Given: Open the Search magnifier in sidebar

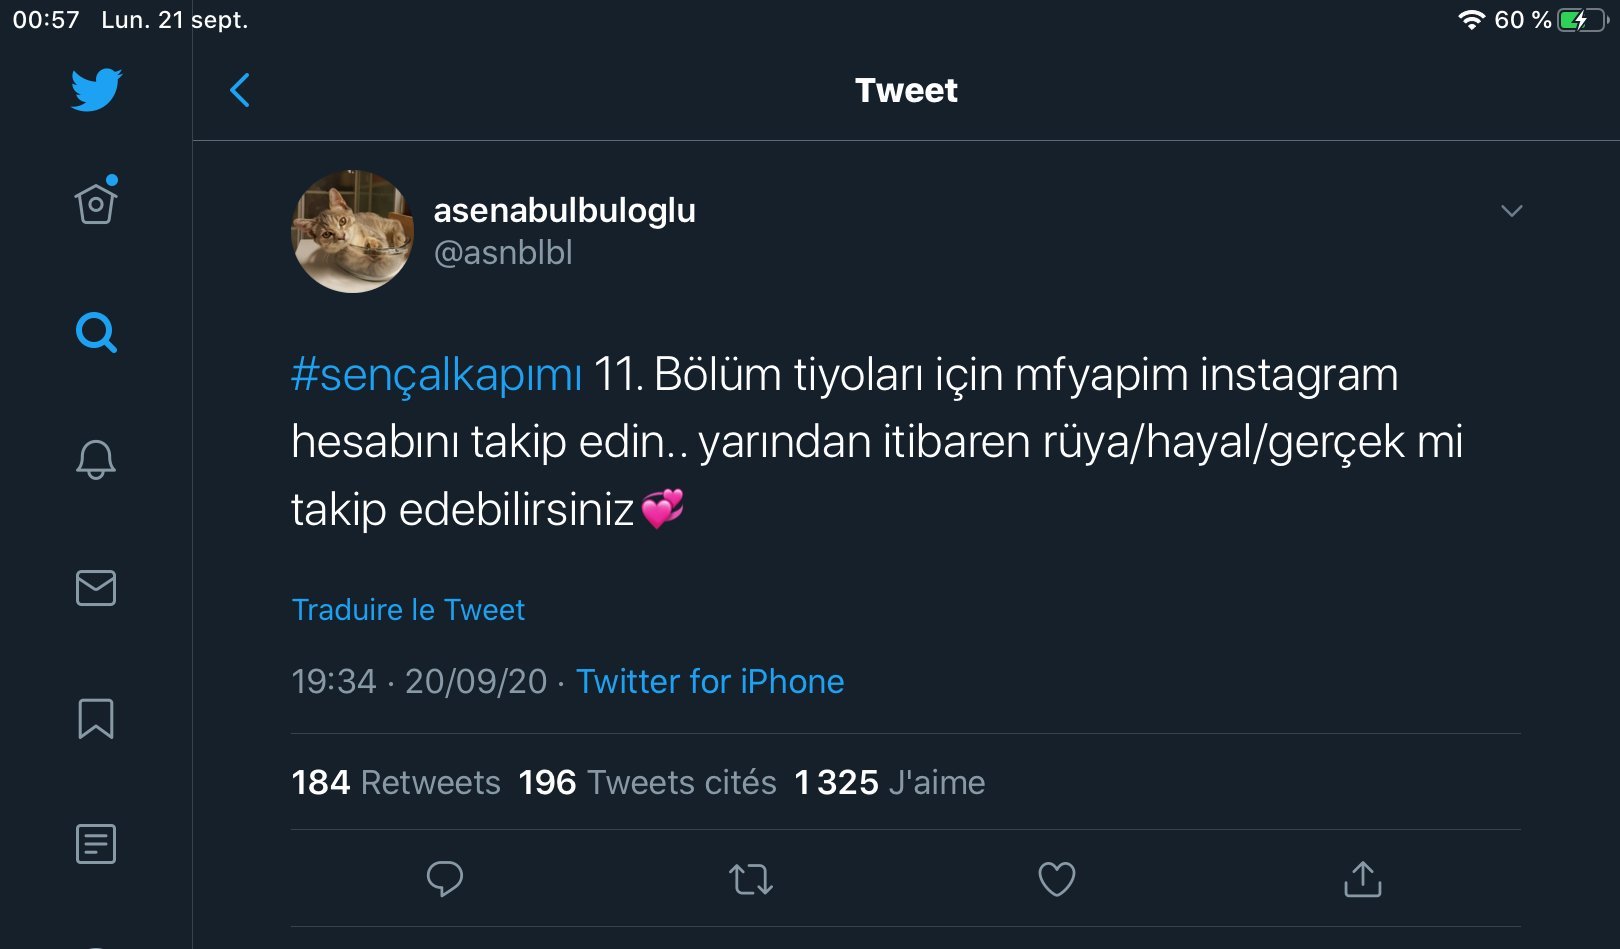Looking at the screenshot, I should [96, 332].
